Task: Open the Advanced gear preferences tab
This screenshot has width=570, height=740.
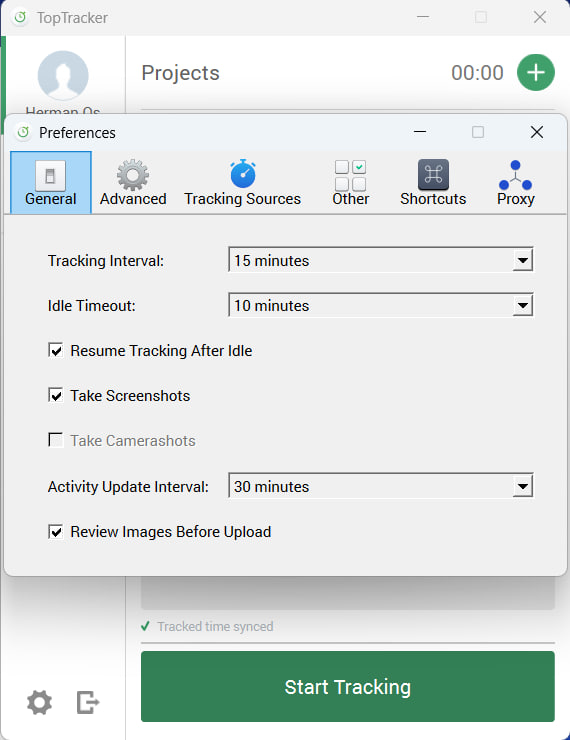Action: pyautogui.click(x=133, y=183)
